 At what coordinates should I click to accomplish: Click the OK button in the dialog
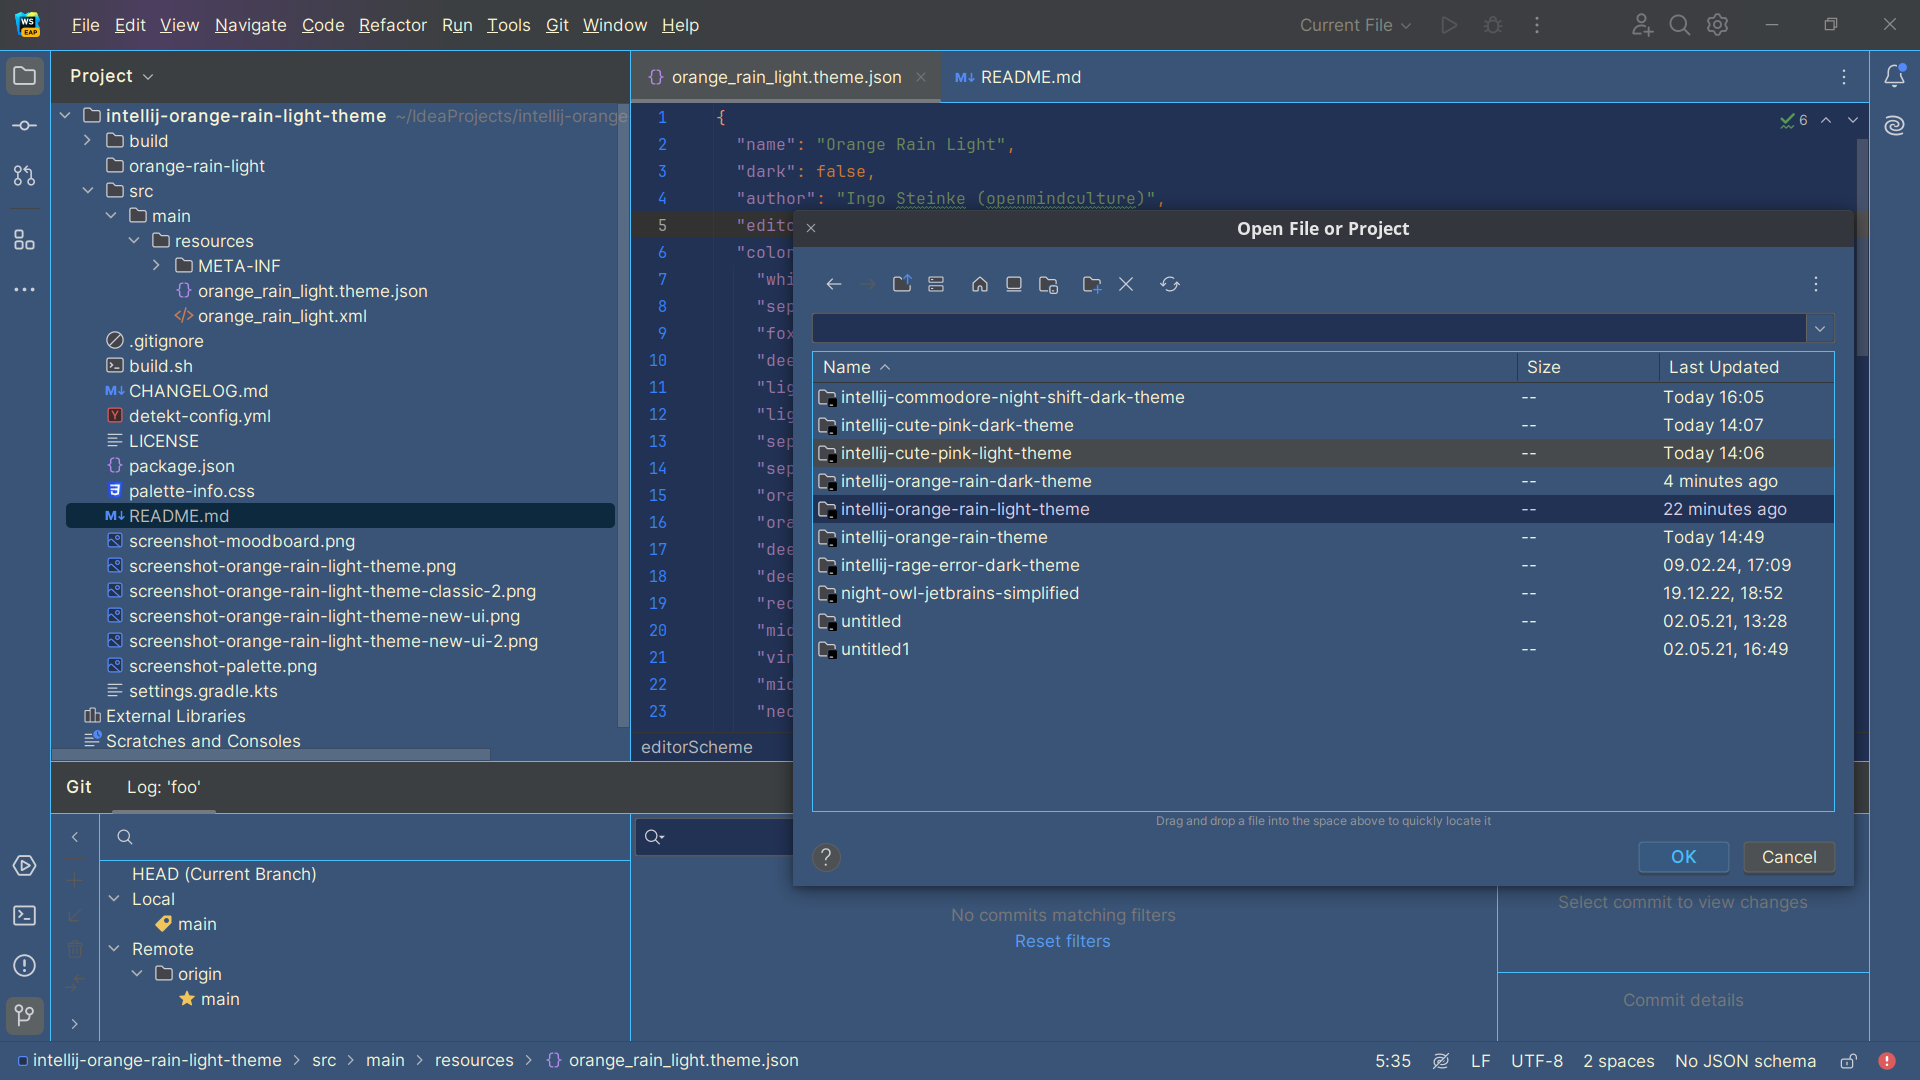click(1683, 857)
